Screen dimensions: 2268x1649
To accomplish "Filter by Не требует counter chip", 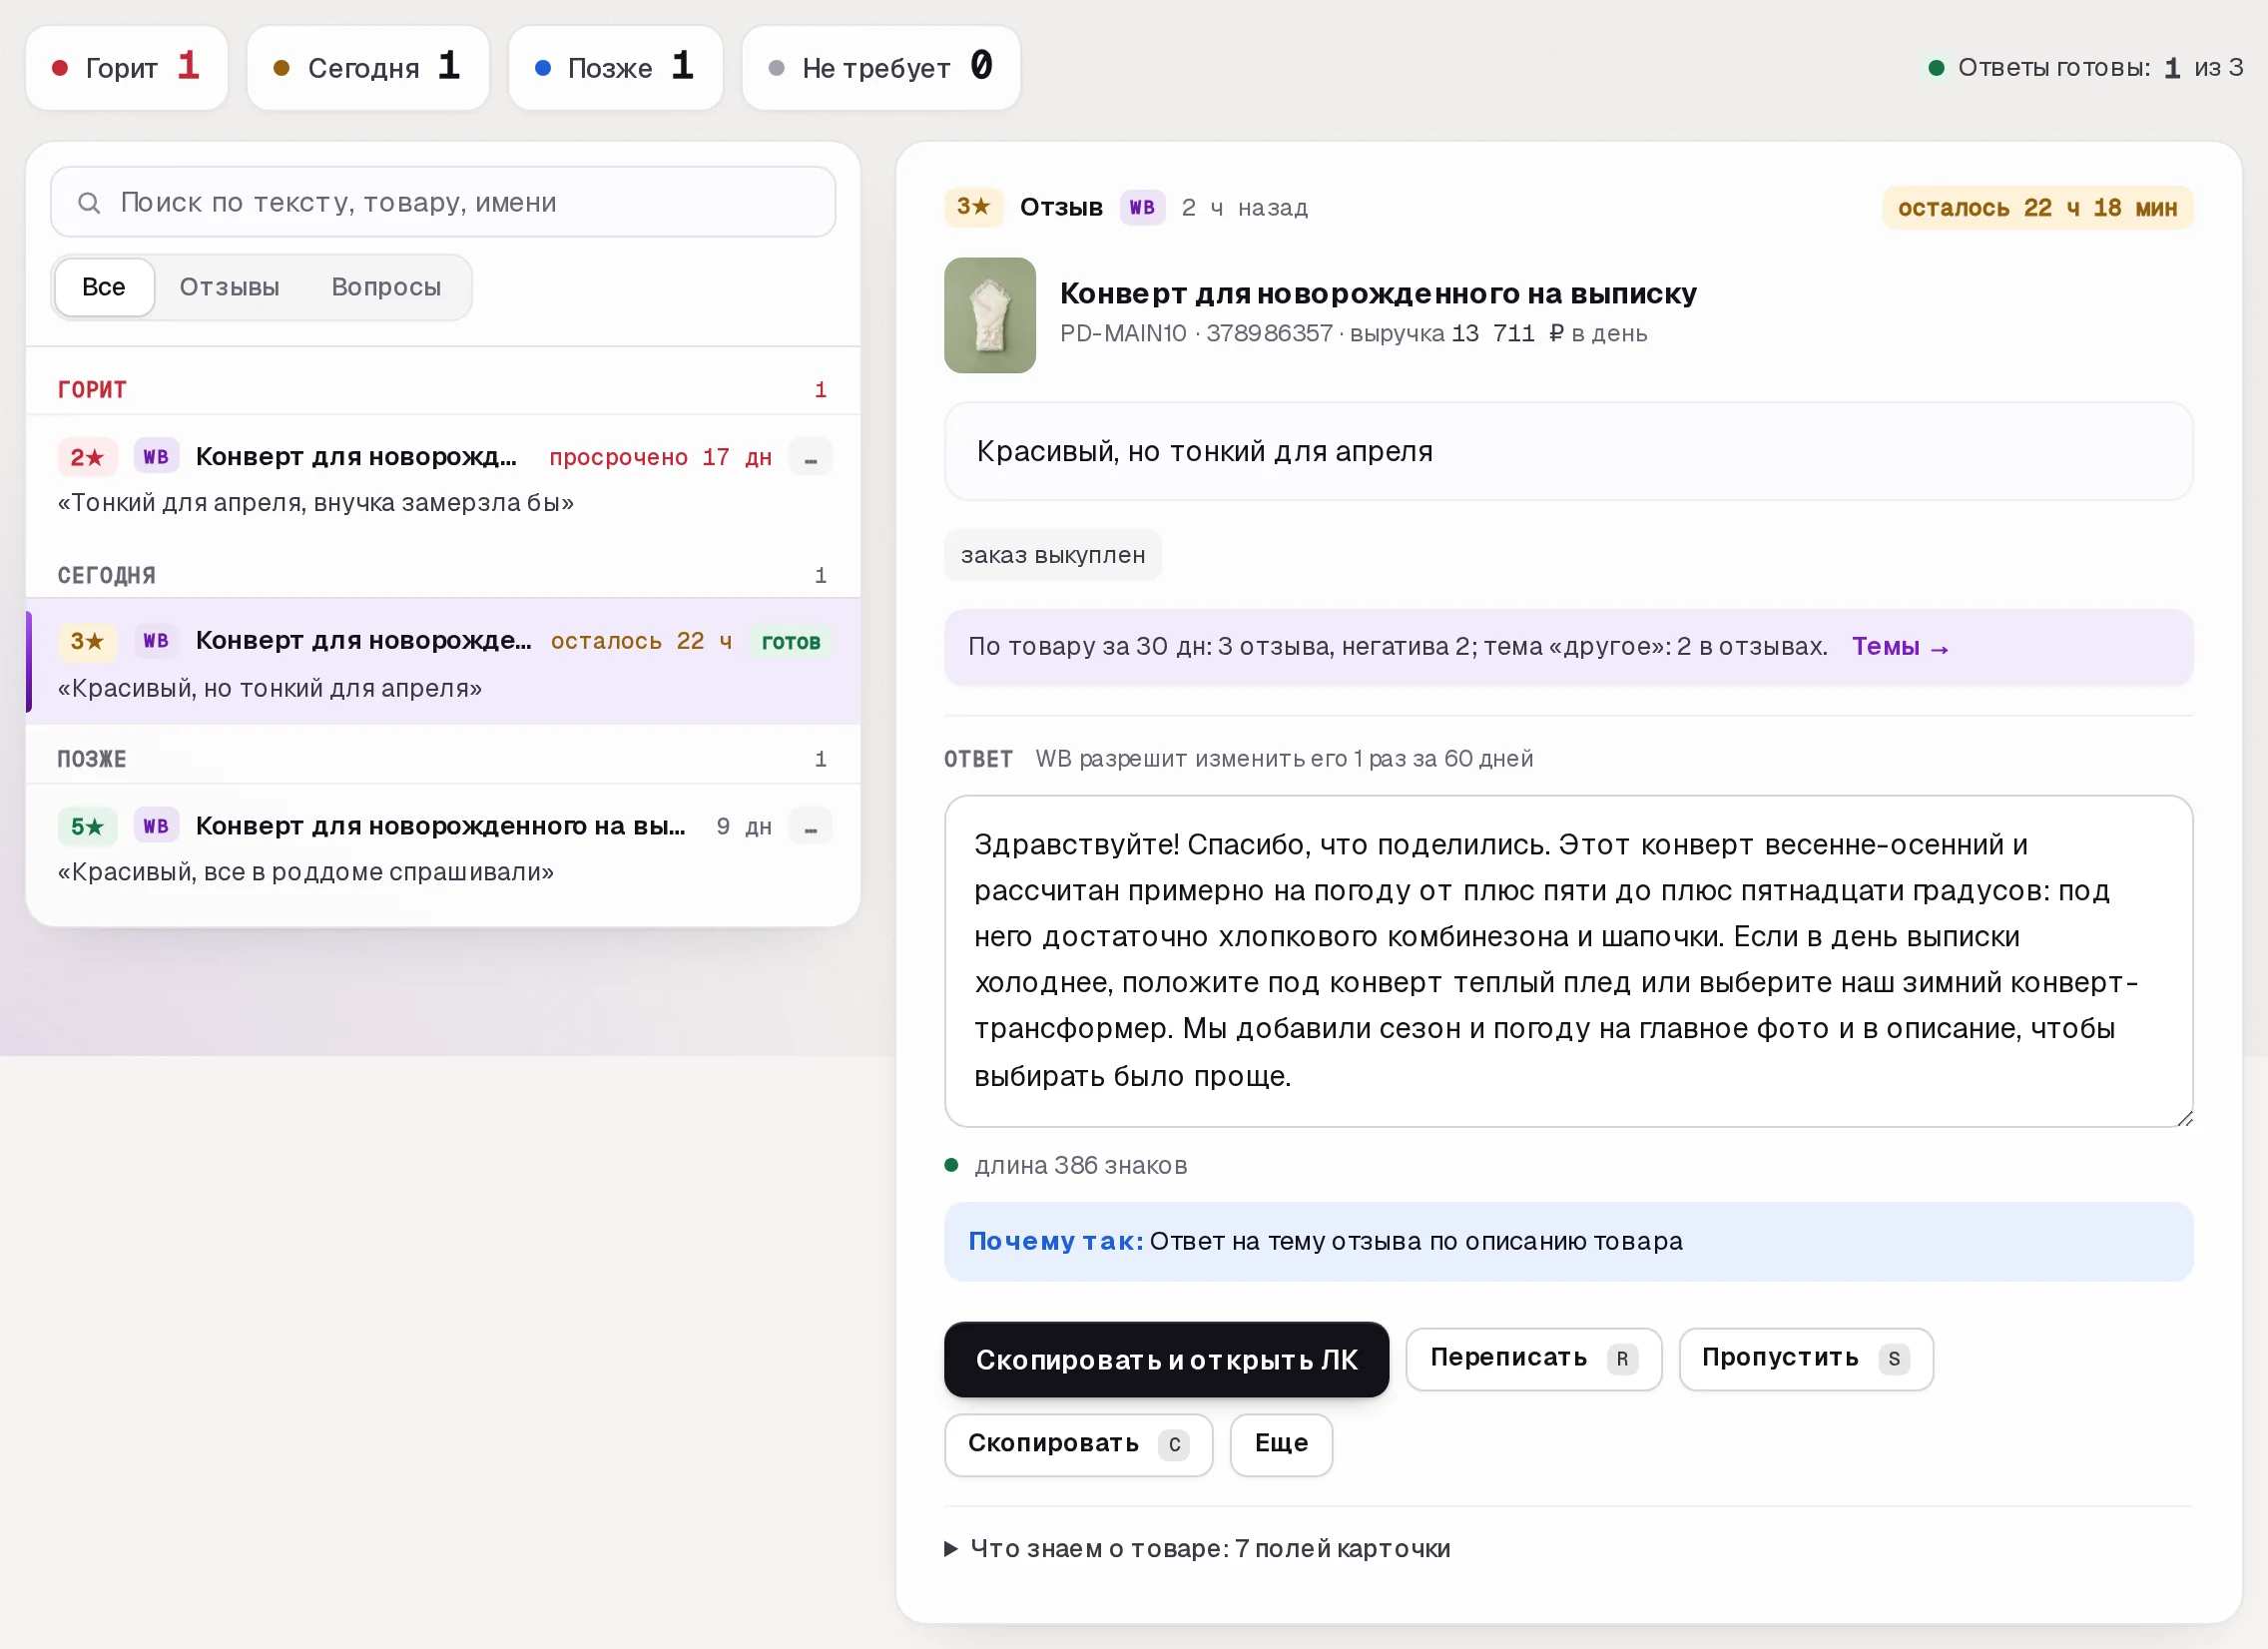I will [x=881, y=68].
